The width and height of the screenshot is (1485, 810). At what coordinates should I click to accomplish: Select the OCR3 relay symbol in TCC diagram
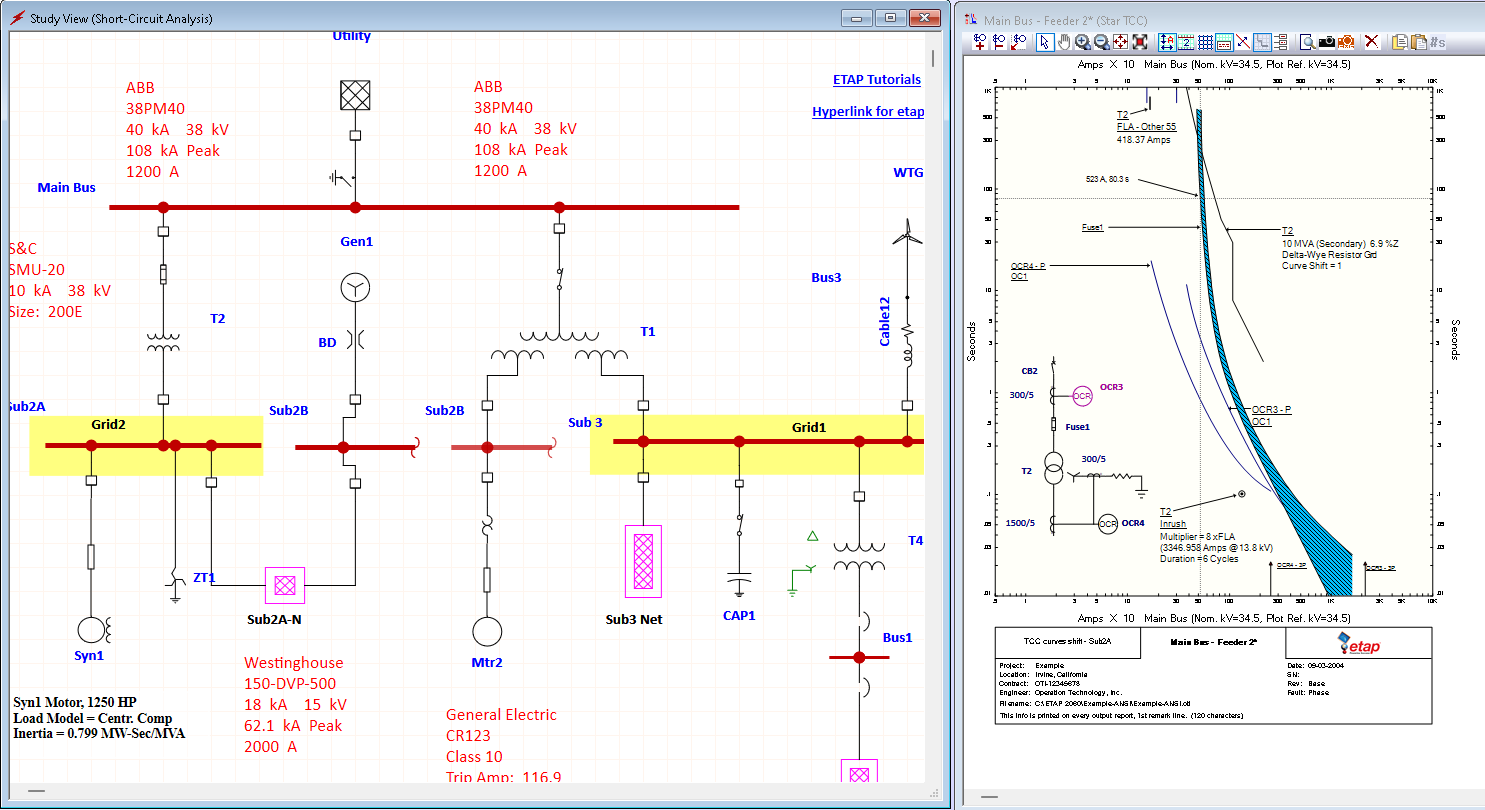(x=1082, y=396)
